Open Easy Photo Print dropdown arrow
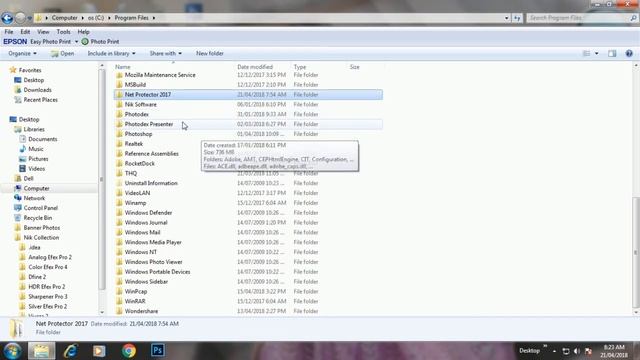Screen dimensions: 640x360 tap(76, 42)
